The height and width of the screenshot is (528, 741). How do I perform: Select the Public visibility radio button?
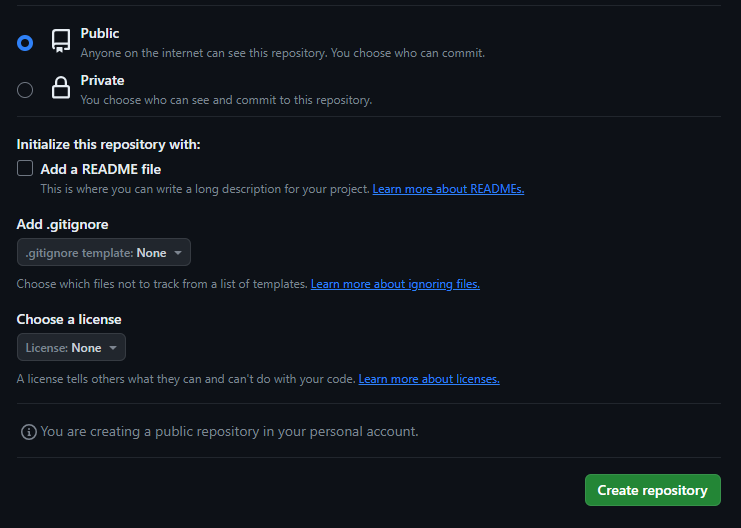25,43
